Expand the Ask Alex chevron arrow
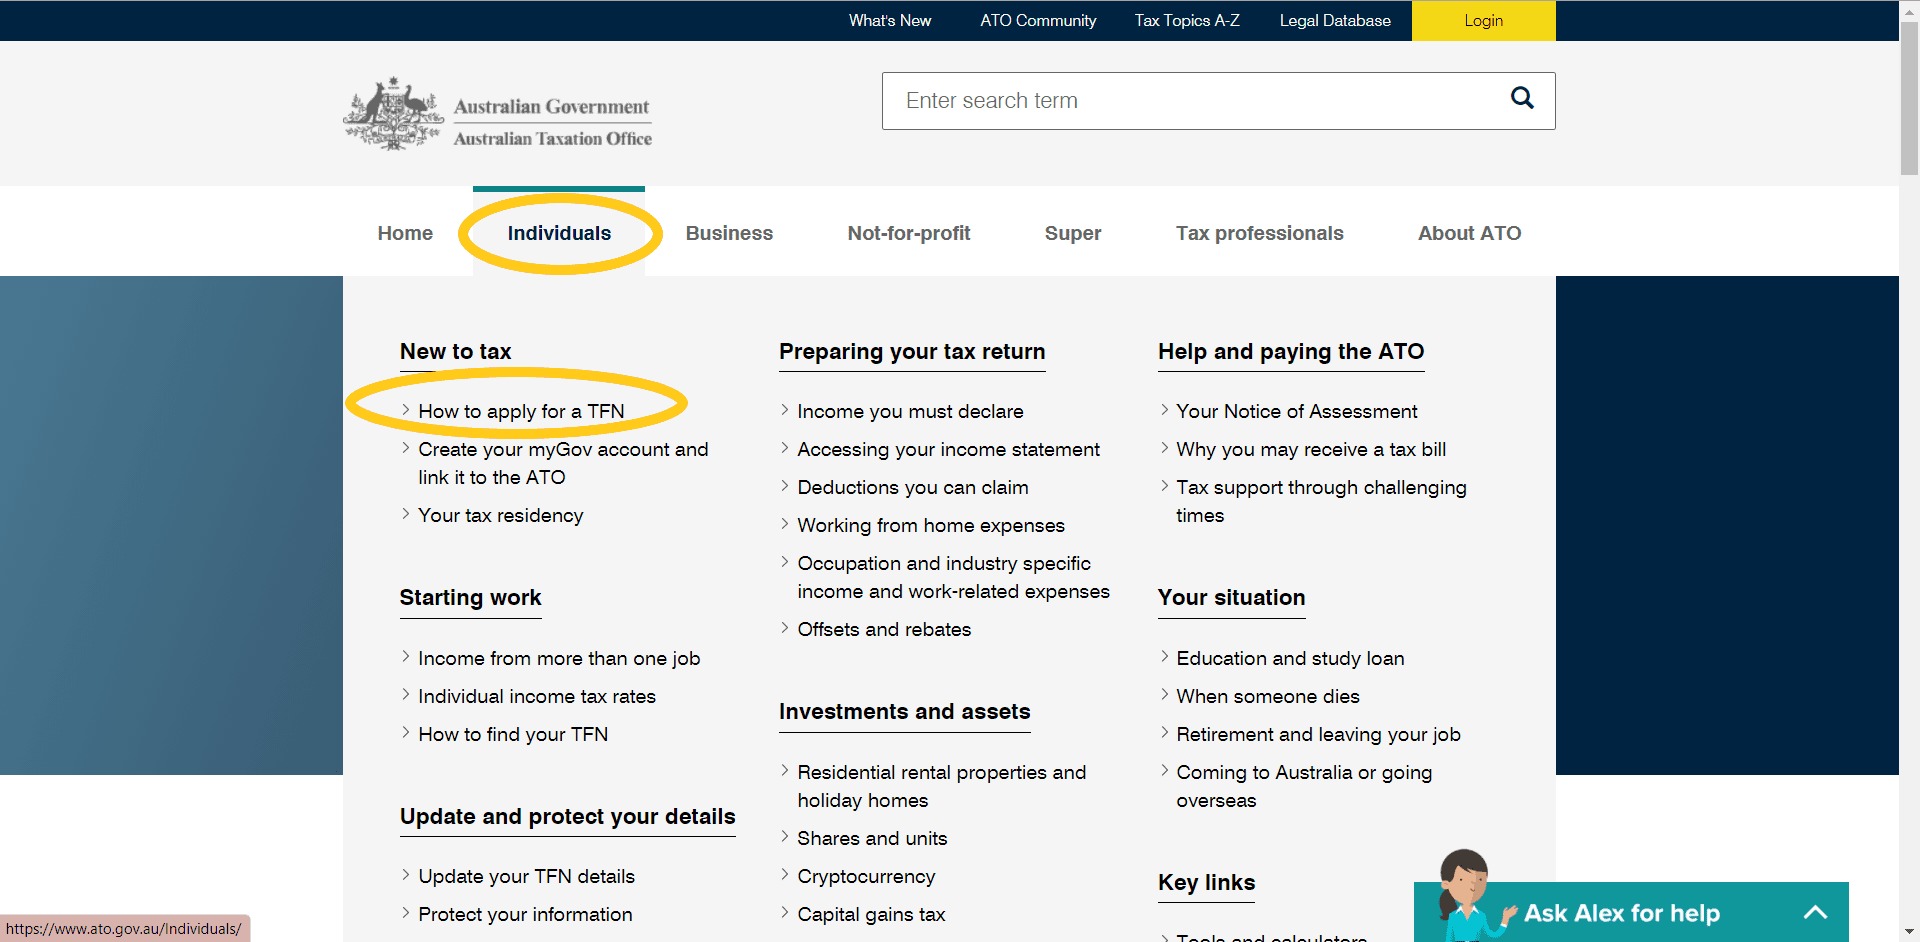This screenshot has width=1920, height=942. click(x=1815, y=912)
